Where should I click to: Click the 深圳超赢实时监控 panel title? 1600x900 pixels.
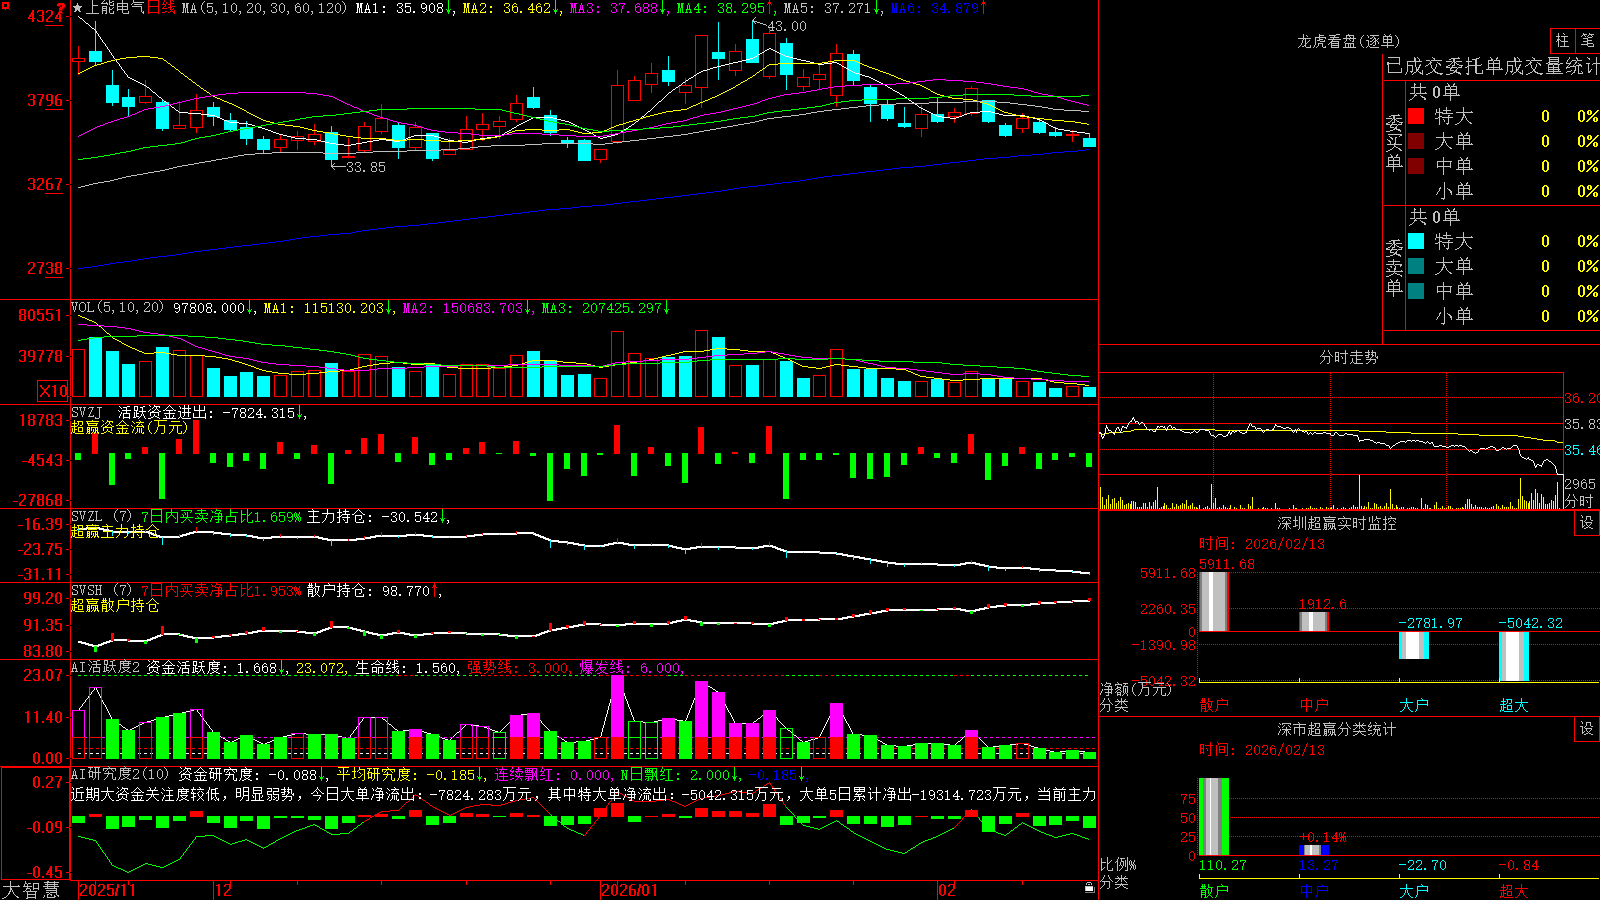[x=1337, y=523]
